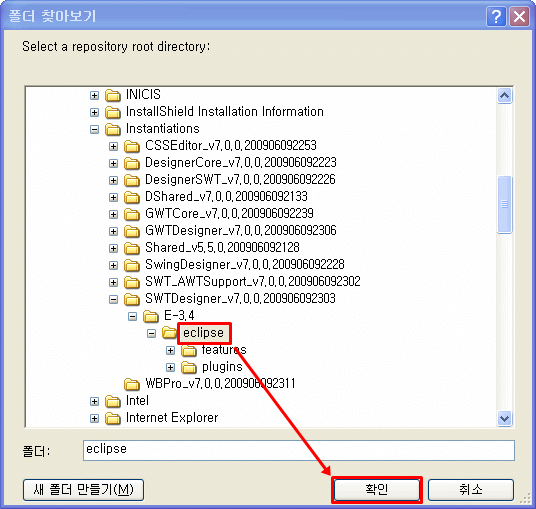Click the scrollbar down arrow
The image size is (536, 509).
505,418
